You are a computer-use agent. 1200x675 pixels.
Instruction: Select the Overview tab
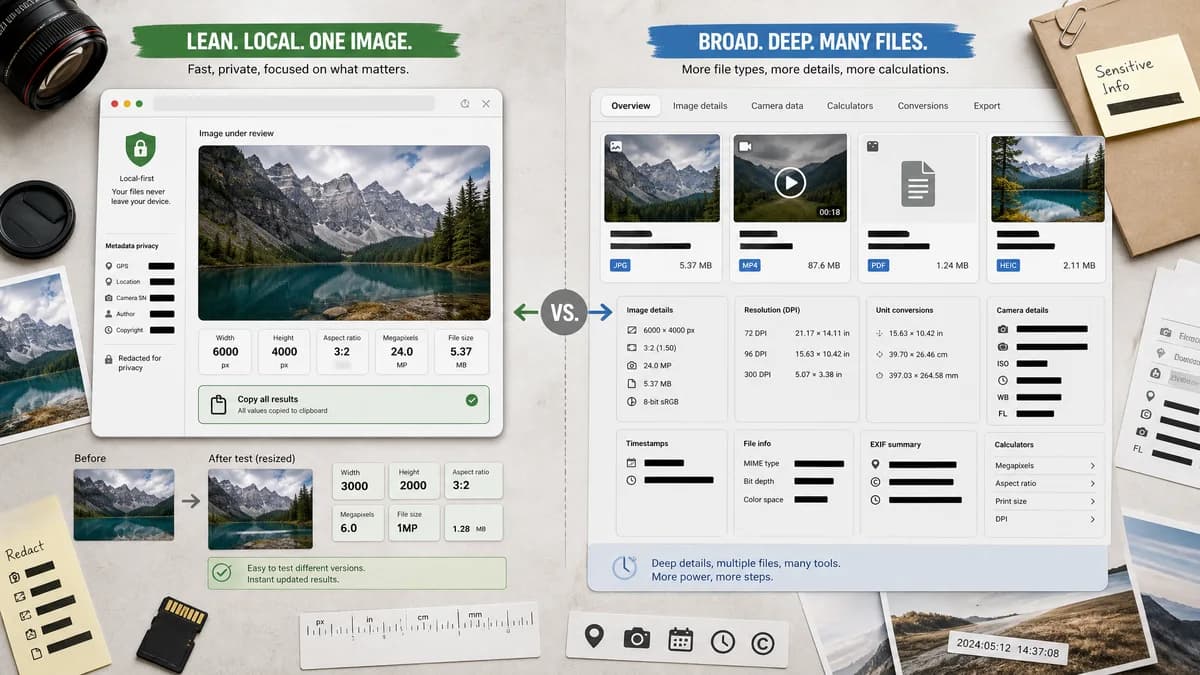[x=631, y=105]
